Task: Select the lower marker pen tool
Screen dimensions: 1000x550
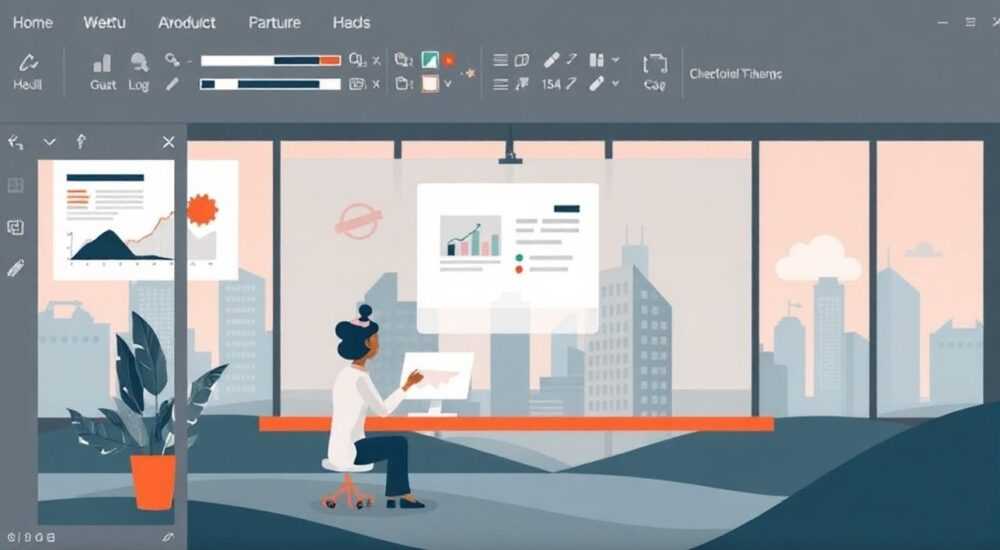Action: click(596, 84)
